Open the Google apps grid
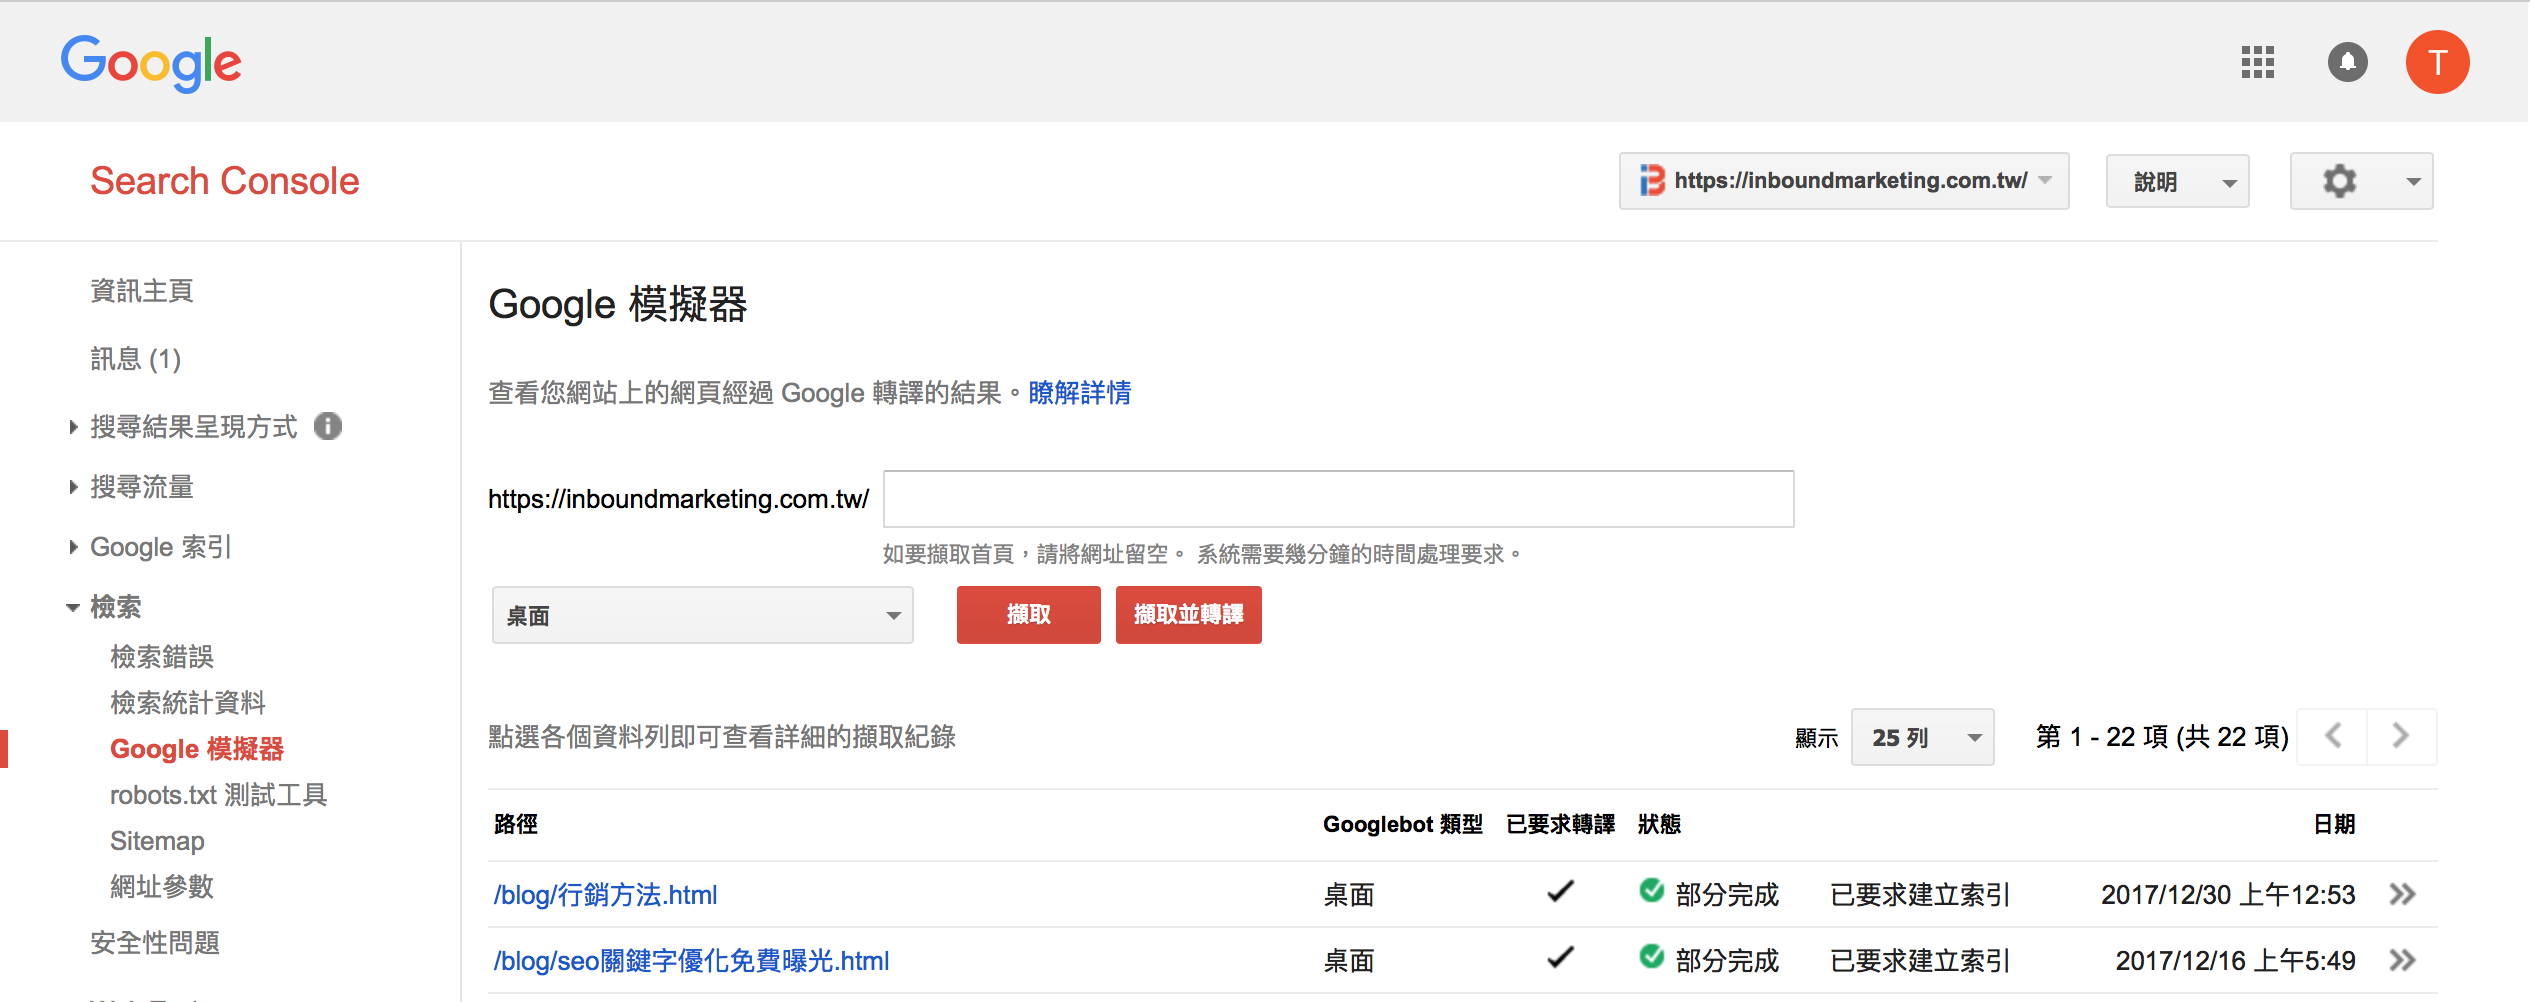 click(2256, 62)
